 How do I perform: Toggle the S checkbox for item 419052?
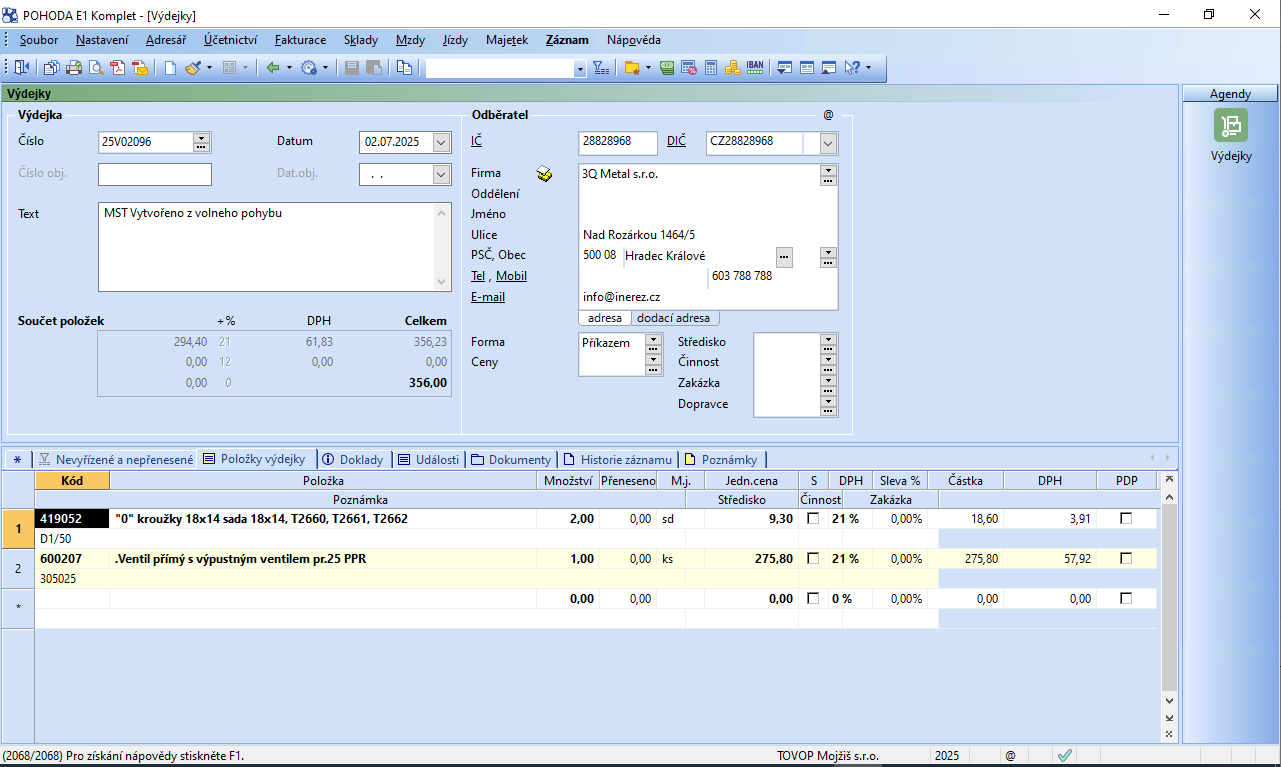813,519
